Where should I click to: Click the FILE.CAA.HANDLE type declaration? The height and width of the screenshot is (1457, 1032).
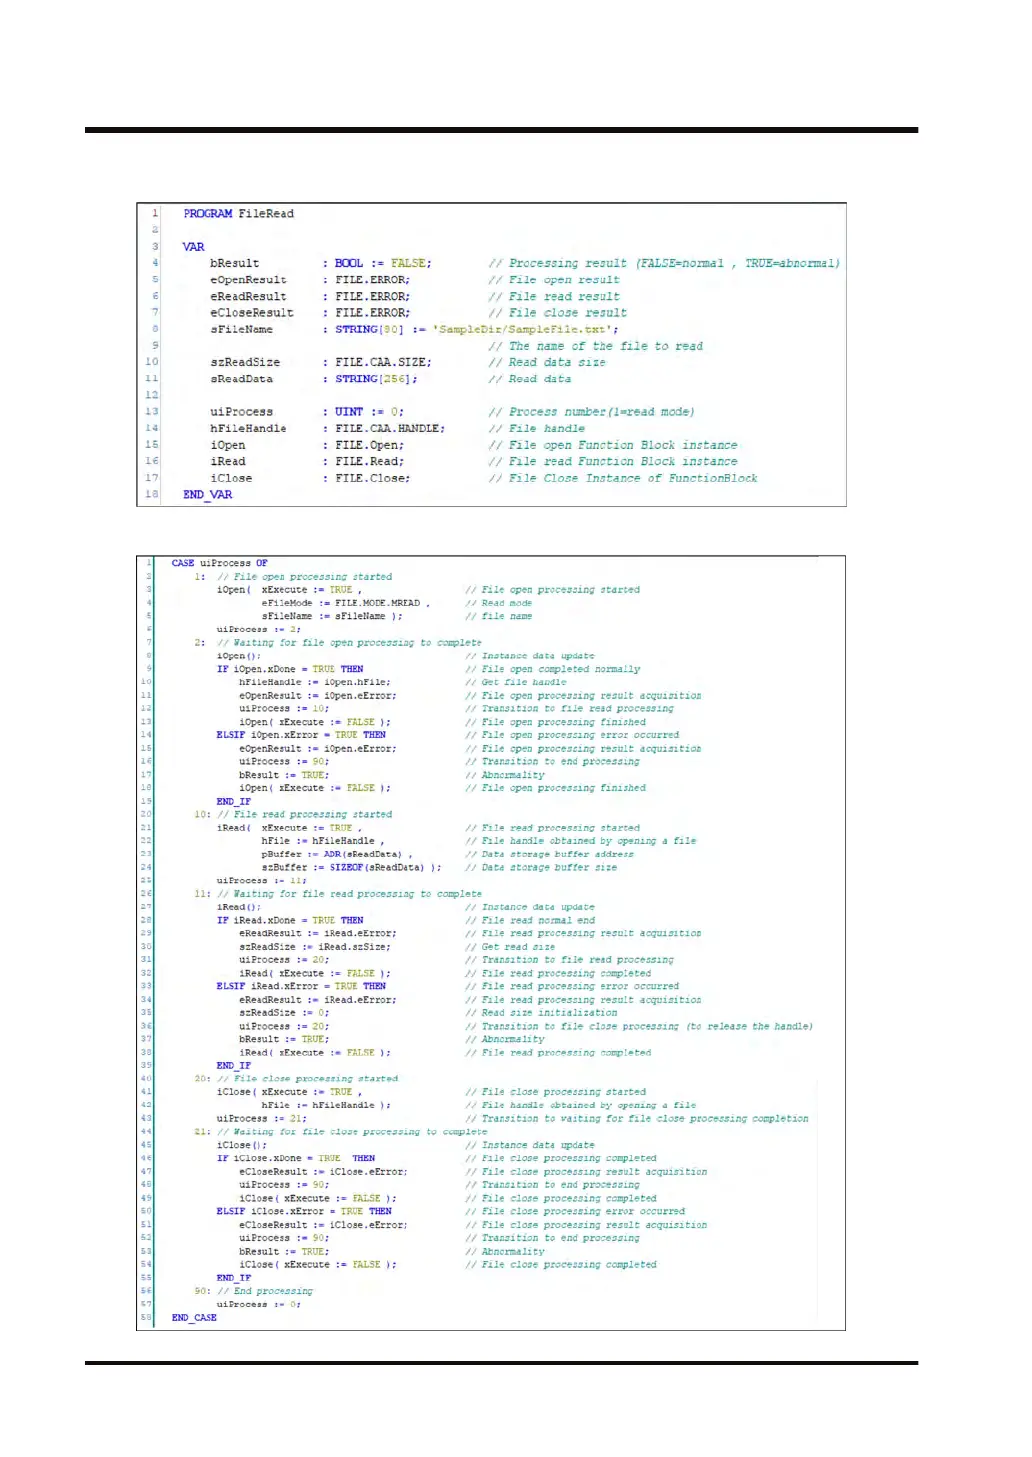[390, 428]
